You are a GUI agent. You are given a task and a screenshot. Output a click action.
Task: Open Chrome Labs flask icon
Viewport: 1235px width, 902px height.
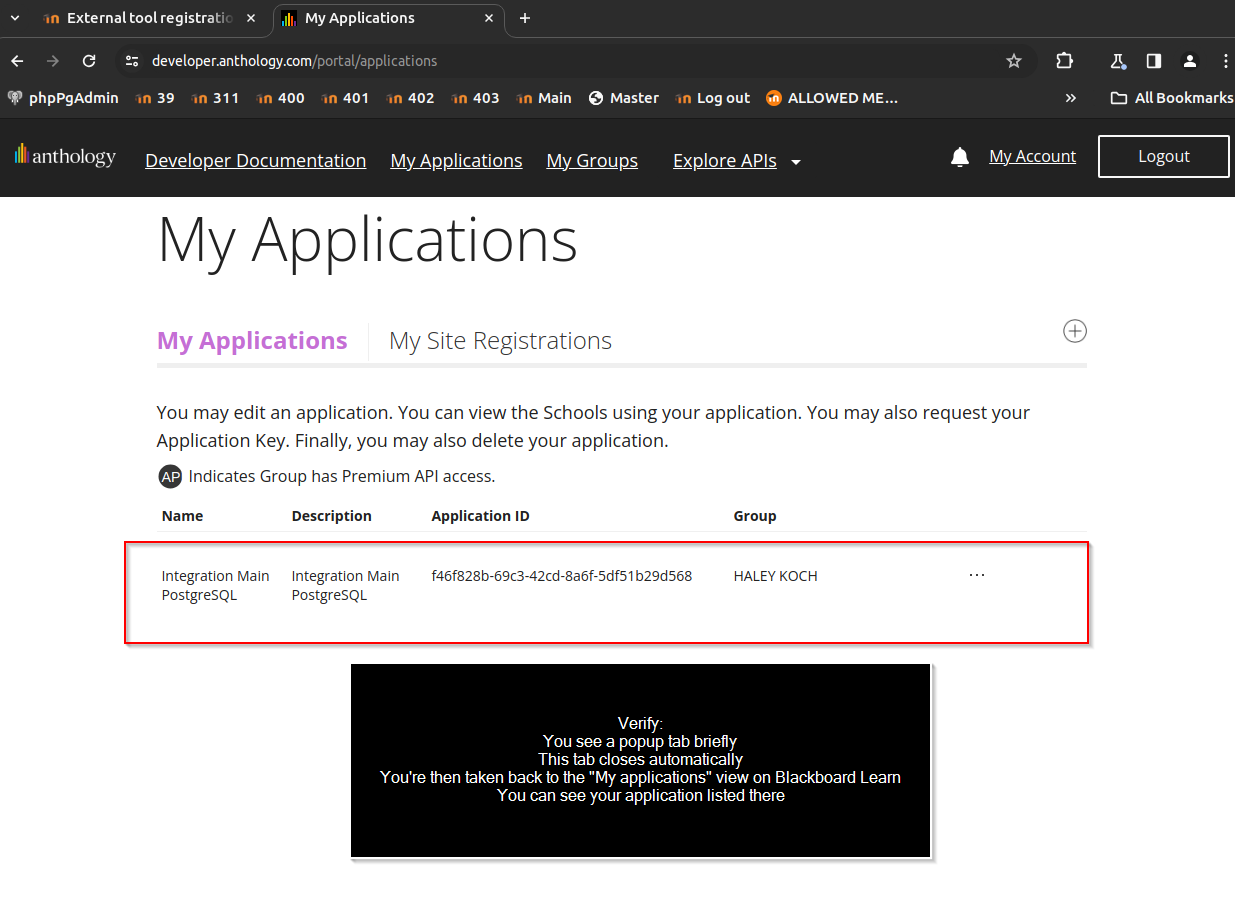click(x=1118, y=61)
